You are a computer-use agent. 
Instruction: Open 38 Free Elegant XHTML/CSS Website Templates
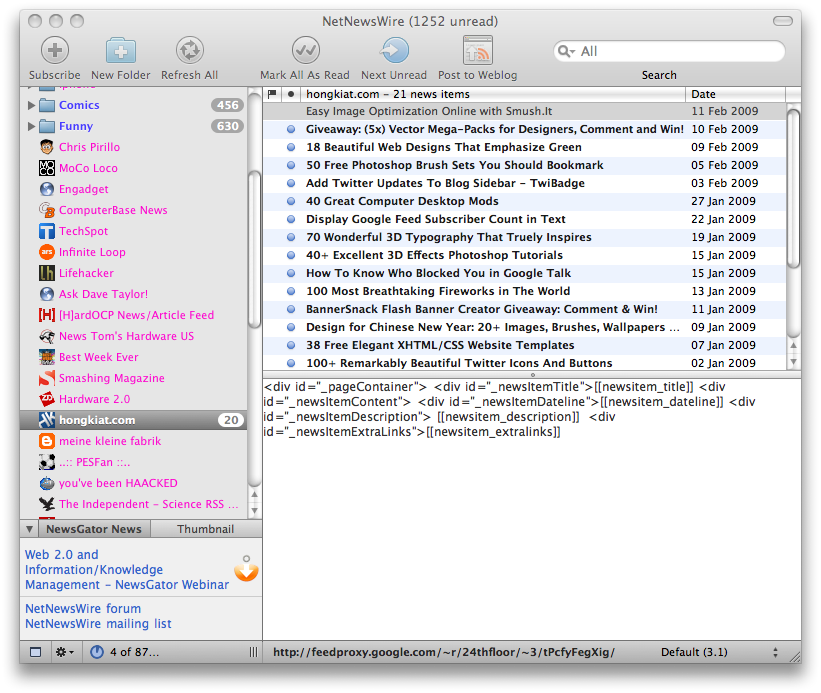point(525,345)
